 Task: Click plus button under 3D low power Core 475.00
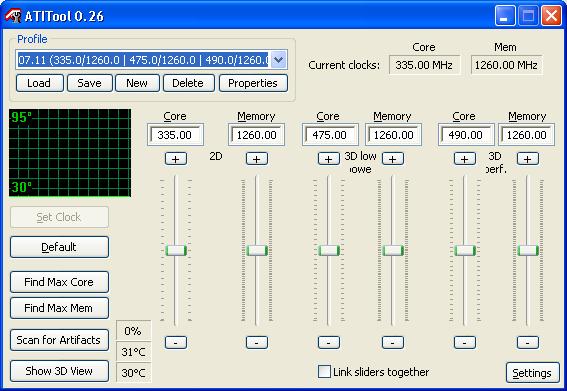click(329, 159)
